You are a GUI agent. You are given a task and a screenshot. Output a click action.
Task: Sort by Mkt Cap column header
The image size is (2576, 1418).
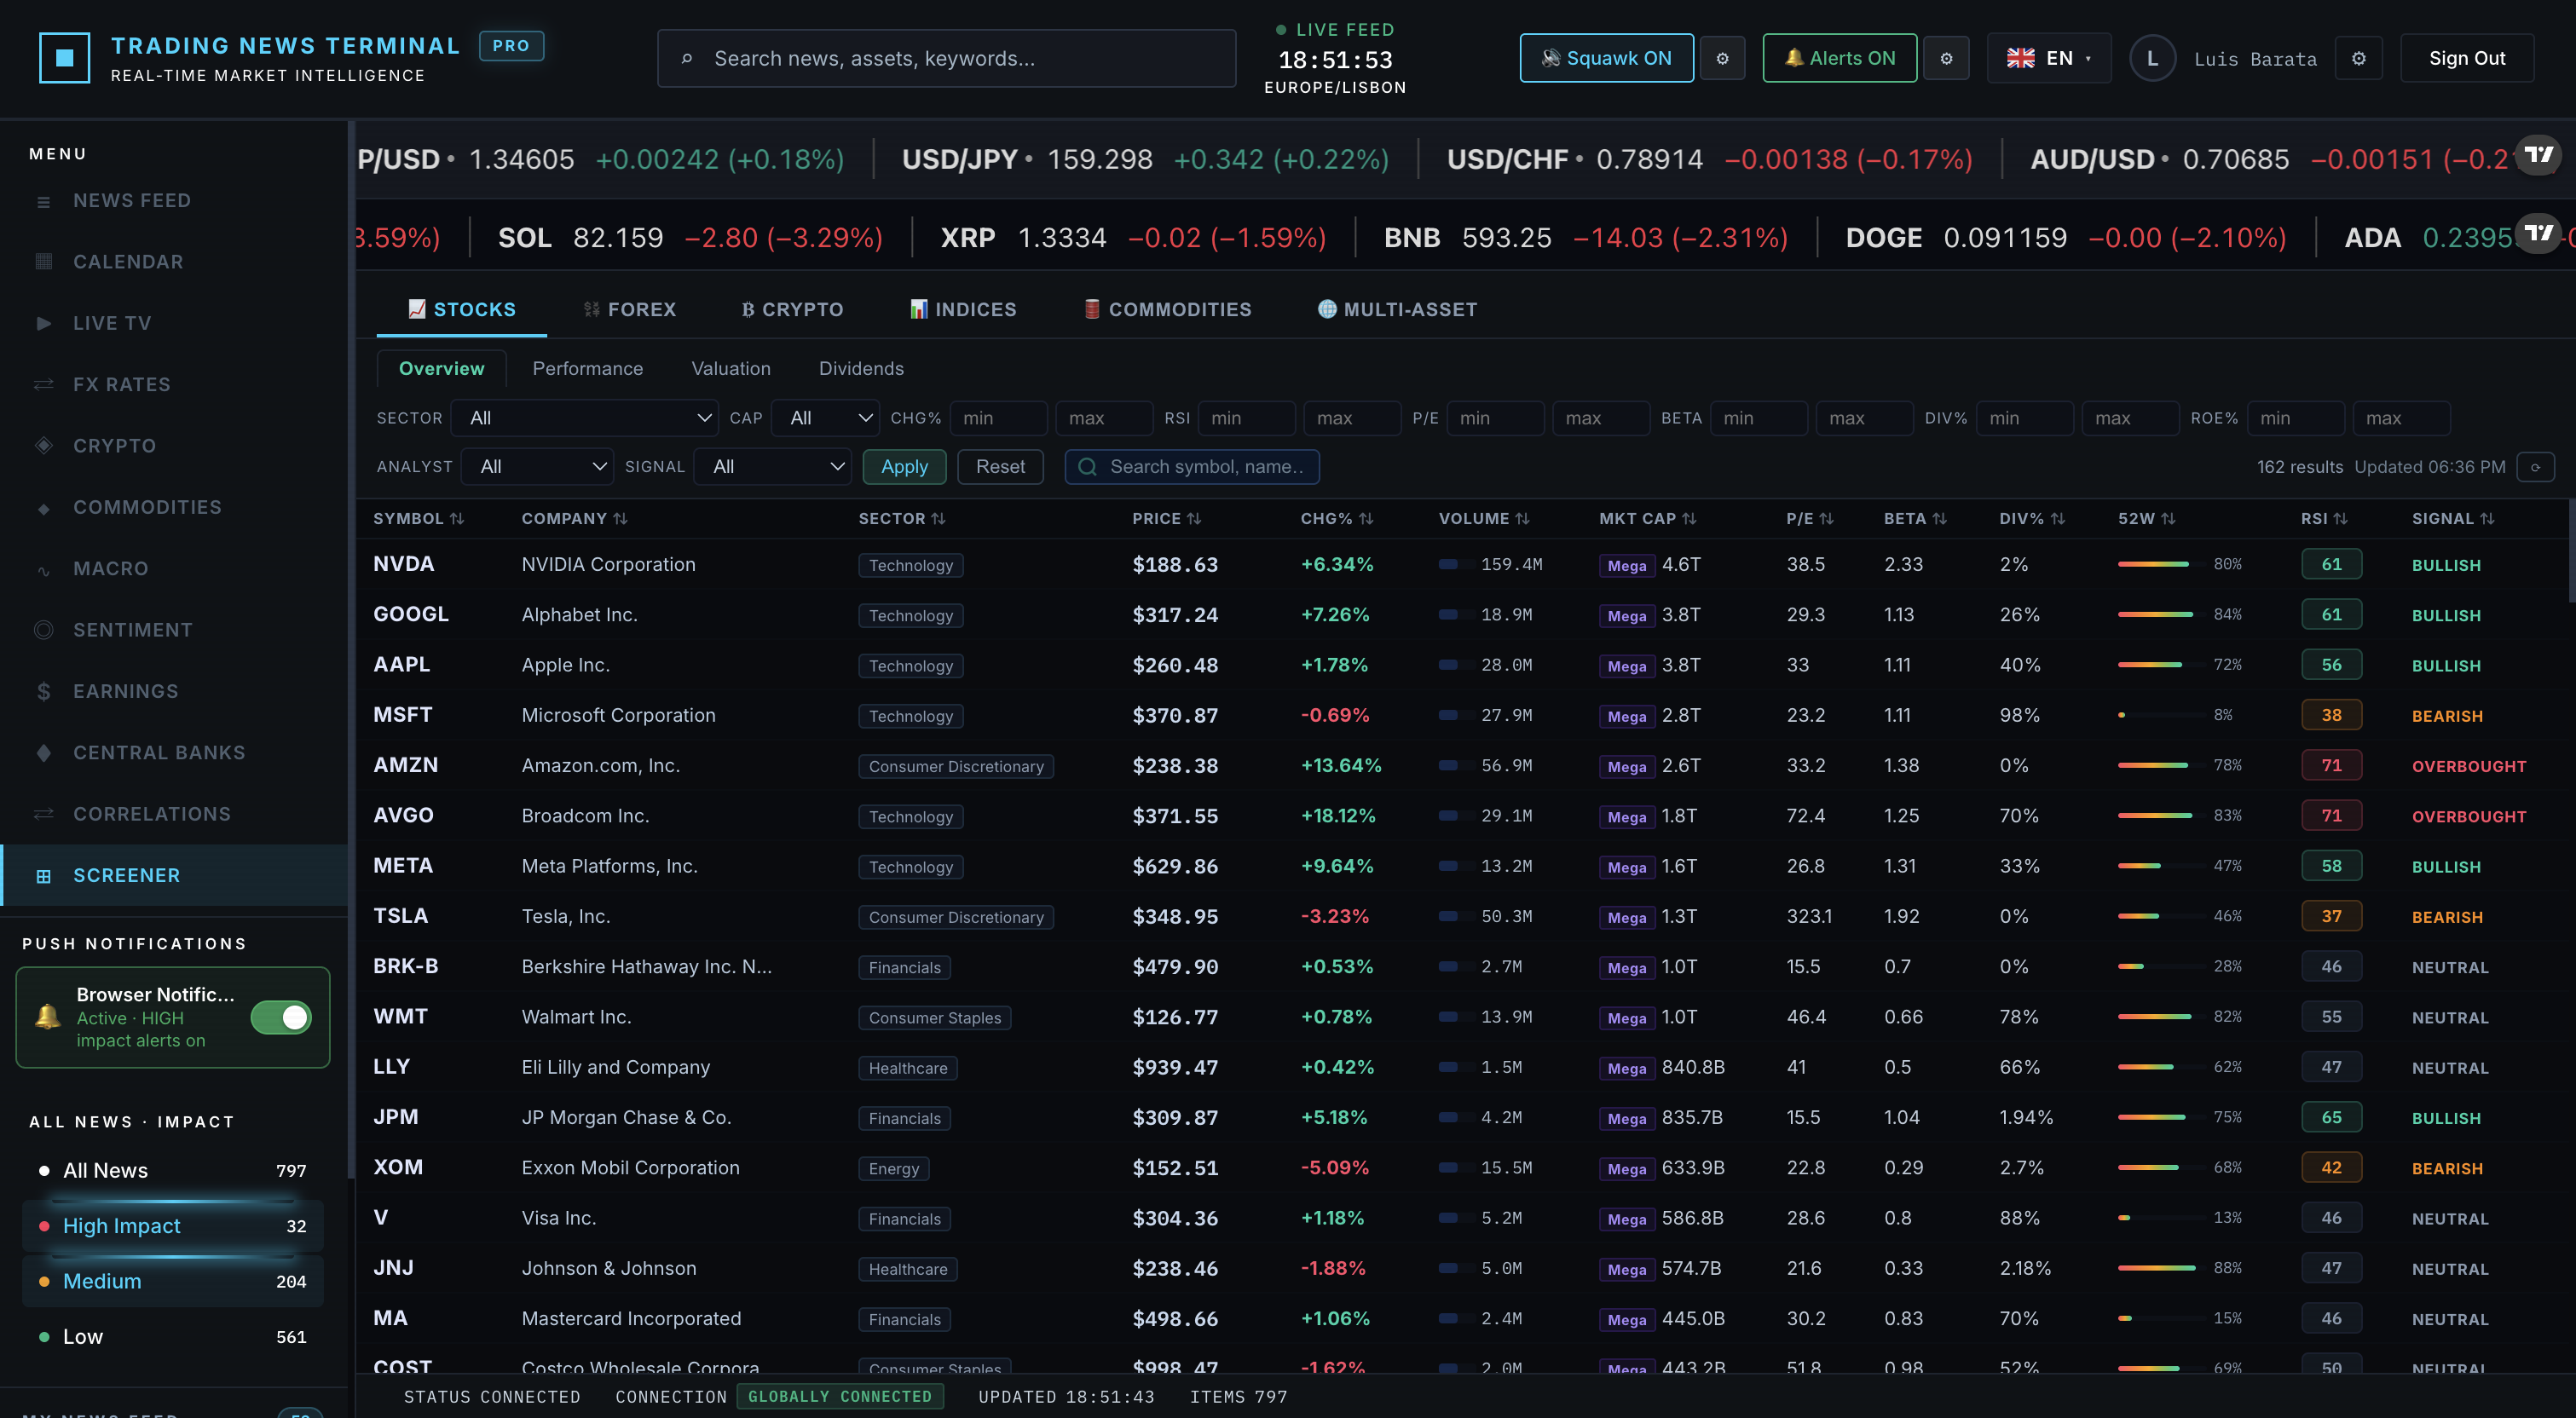[x=1647, y=518]
